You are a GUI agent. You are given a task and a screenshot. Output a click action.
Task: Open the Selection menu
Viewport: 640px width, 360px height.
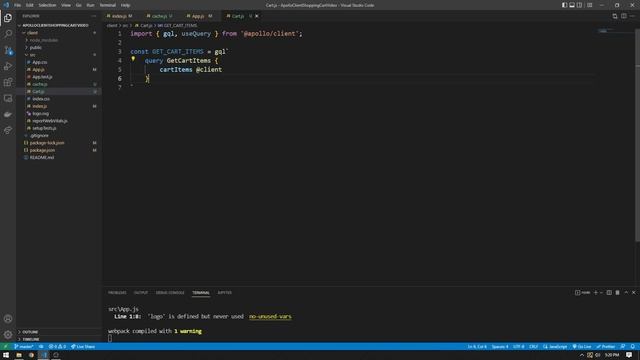47,5
